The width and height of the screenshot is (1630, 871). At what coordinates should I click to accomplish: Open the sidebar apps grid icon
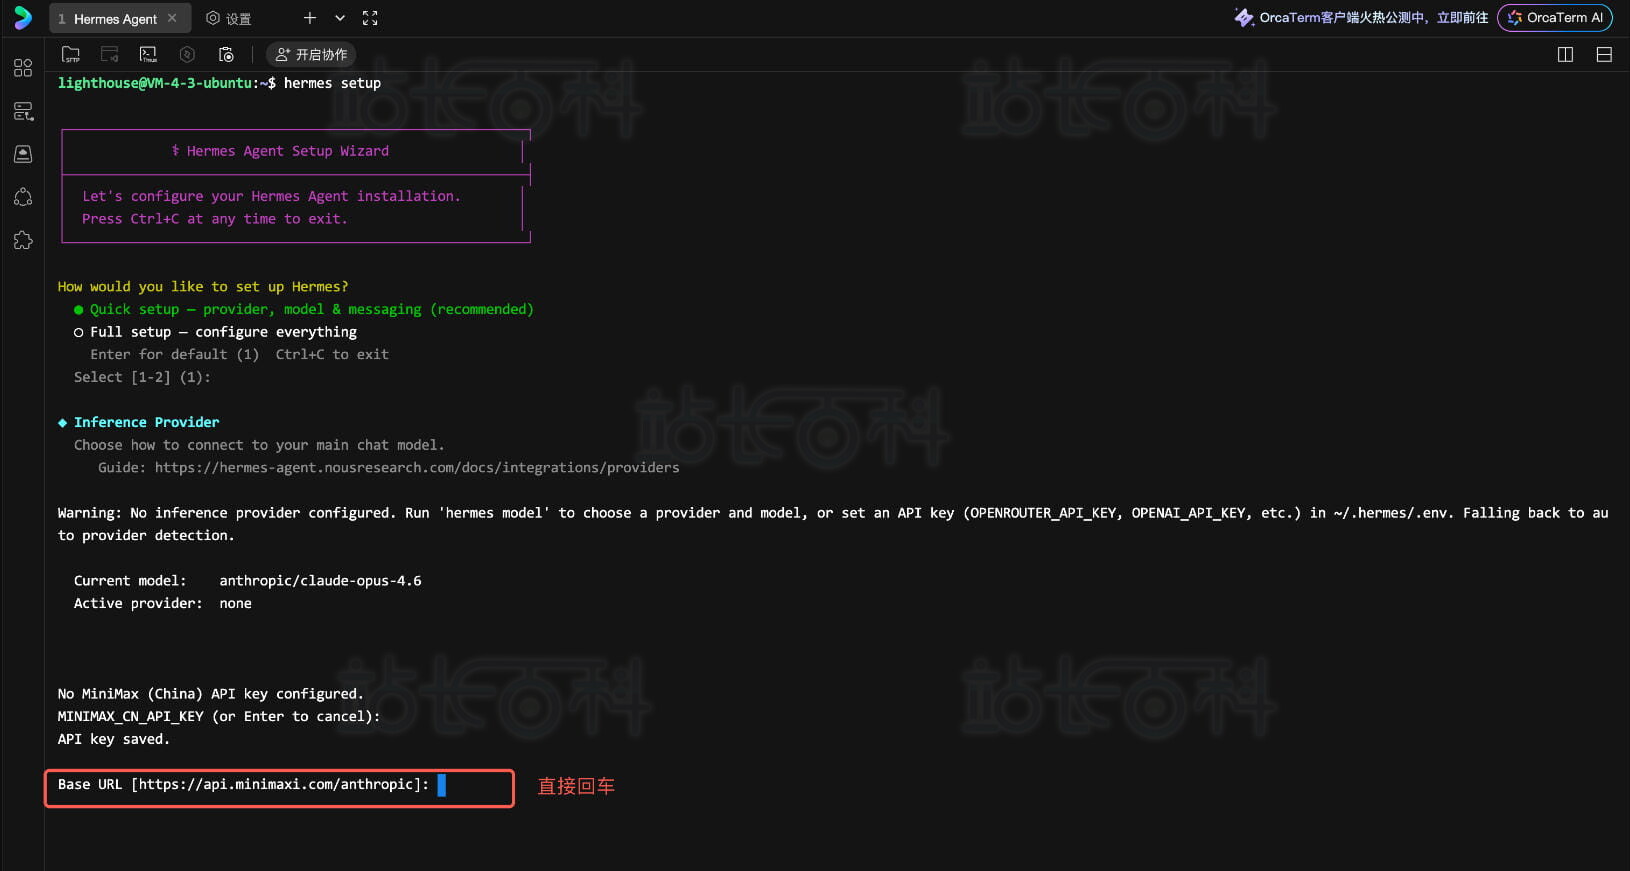pyautogui.click(x=23, y=68)
